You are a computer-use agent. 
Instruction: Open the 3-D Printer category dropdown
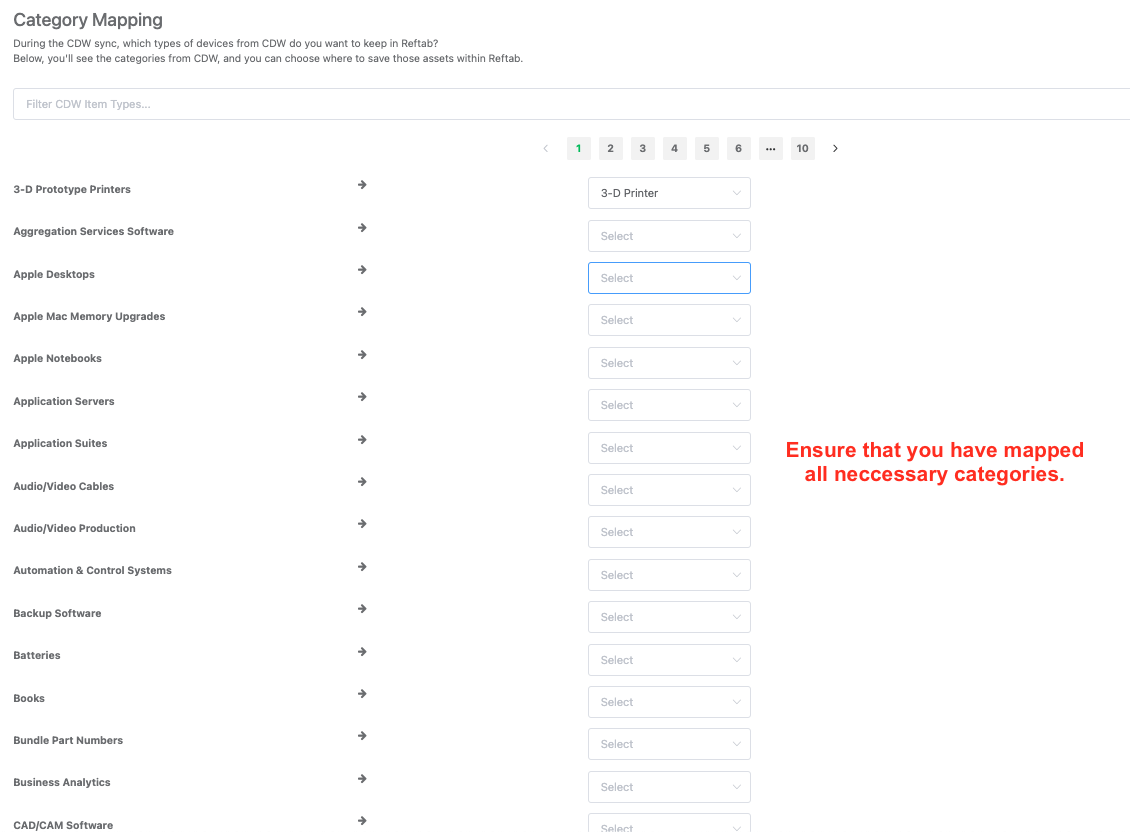(x=669, y=193)
